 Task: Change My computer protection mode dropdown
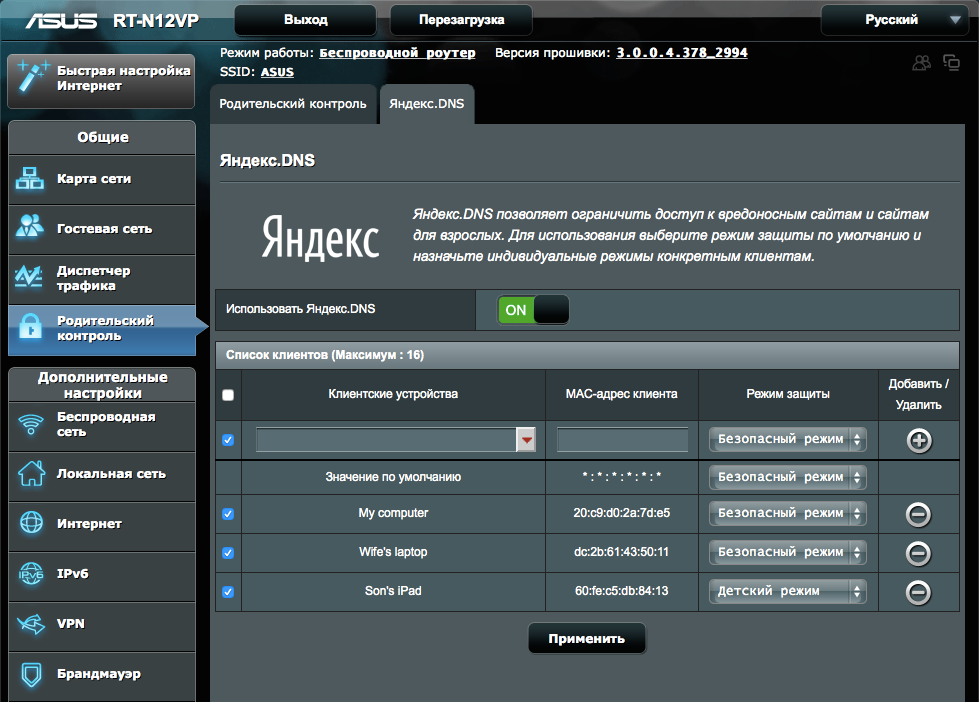[788, 513]
